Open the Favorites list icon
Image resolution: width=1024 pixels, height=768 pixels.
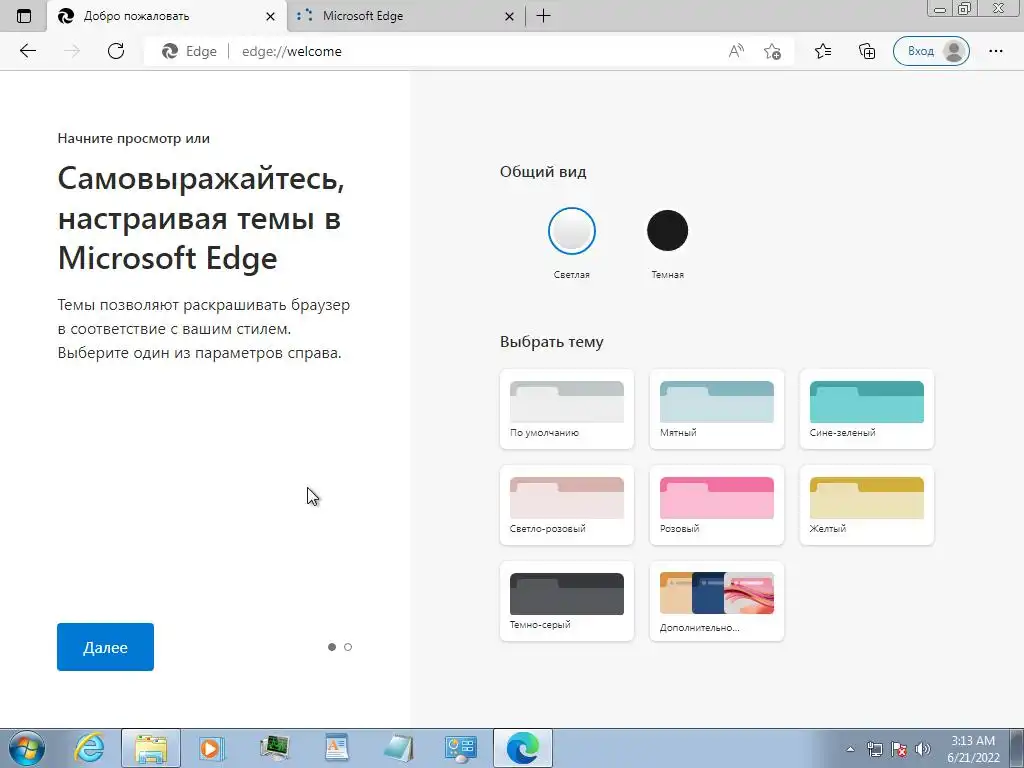pos(823,51)
